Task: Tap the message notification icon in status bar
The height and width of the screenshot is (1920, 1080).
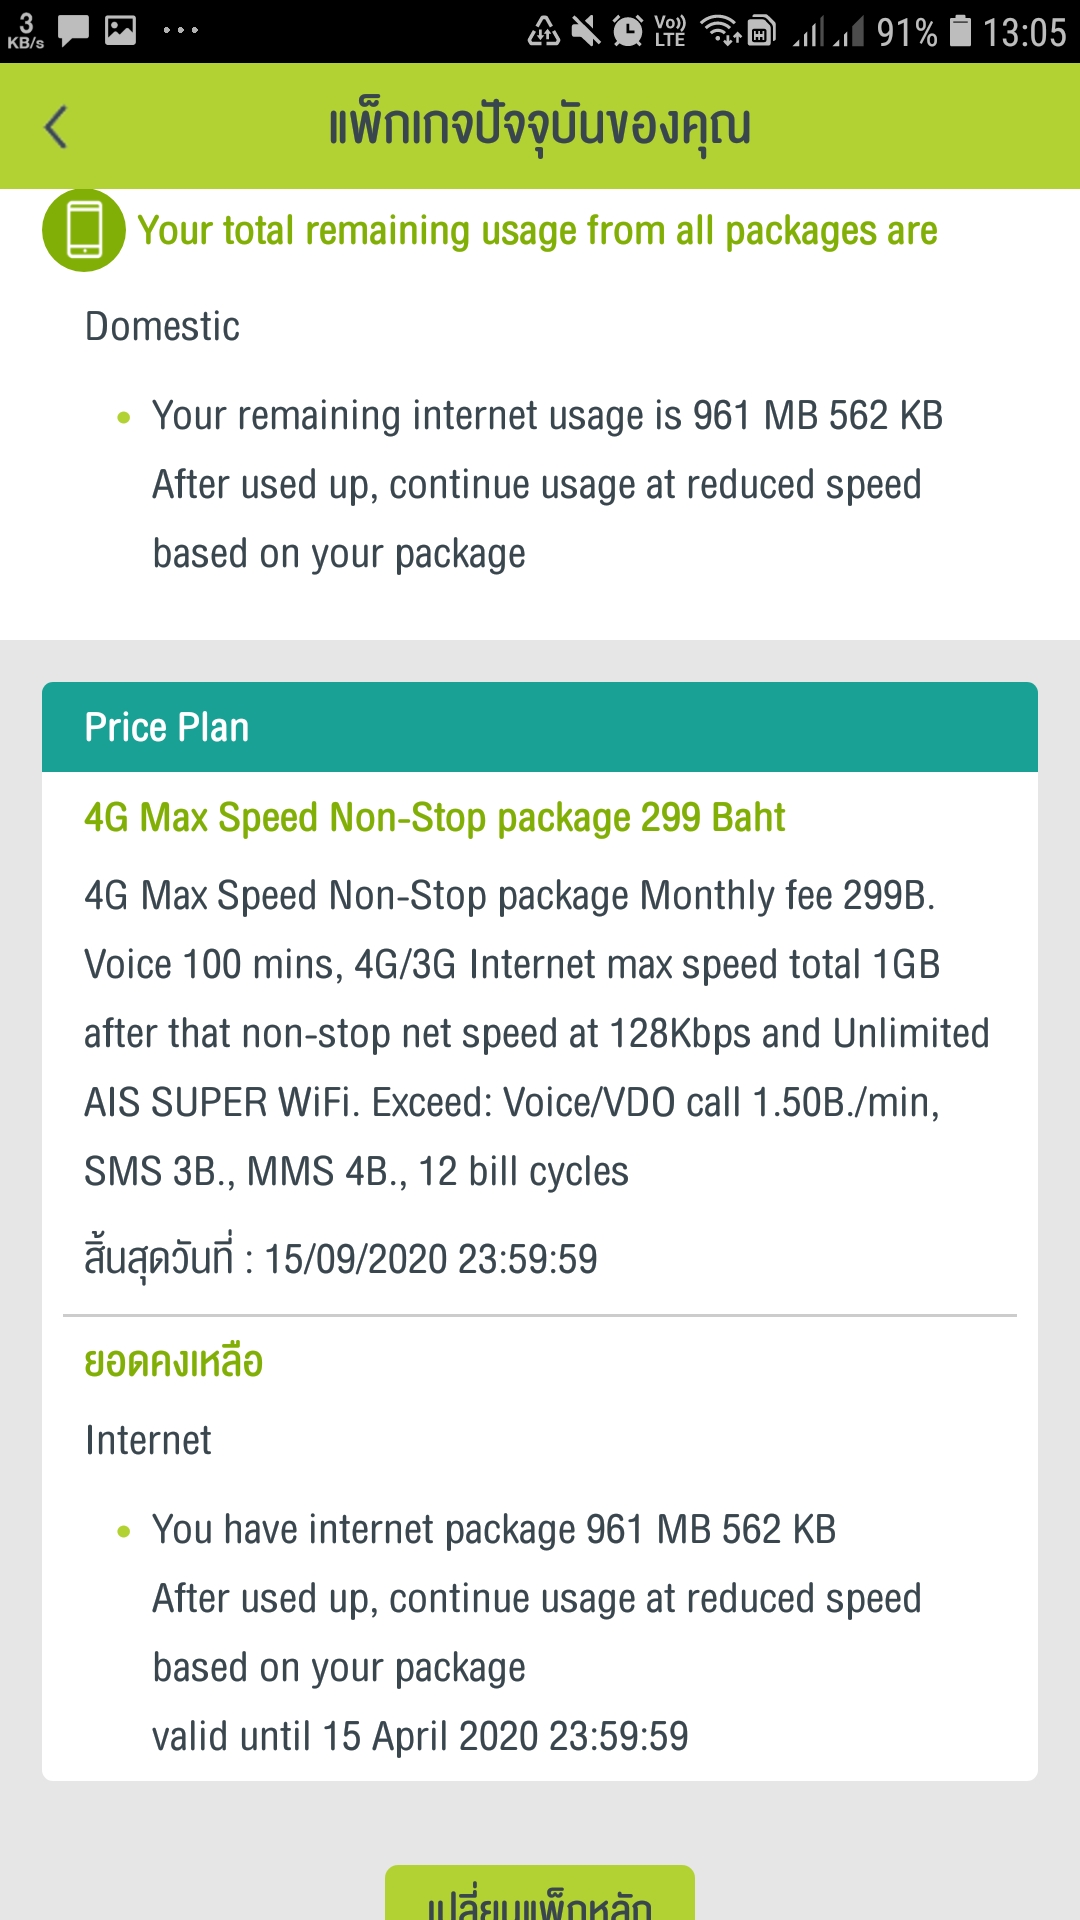Action: click(73, 30)
